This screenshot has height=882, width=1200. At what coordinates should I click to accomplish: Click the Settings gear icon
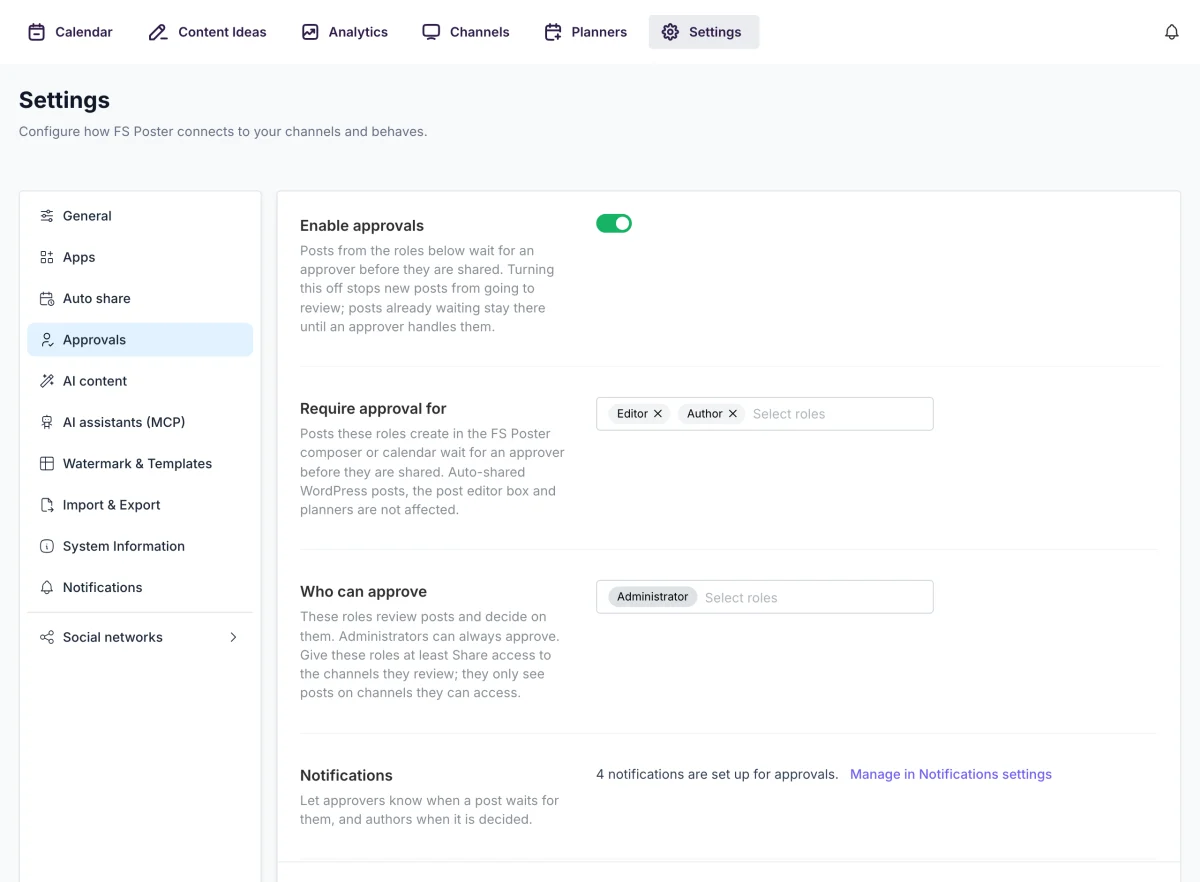(670, 32)
